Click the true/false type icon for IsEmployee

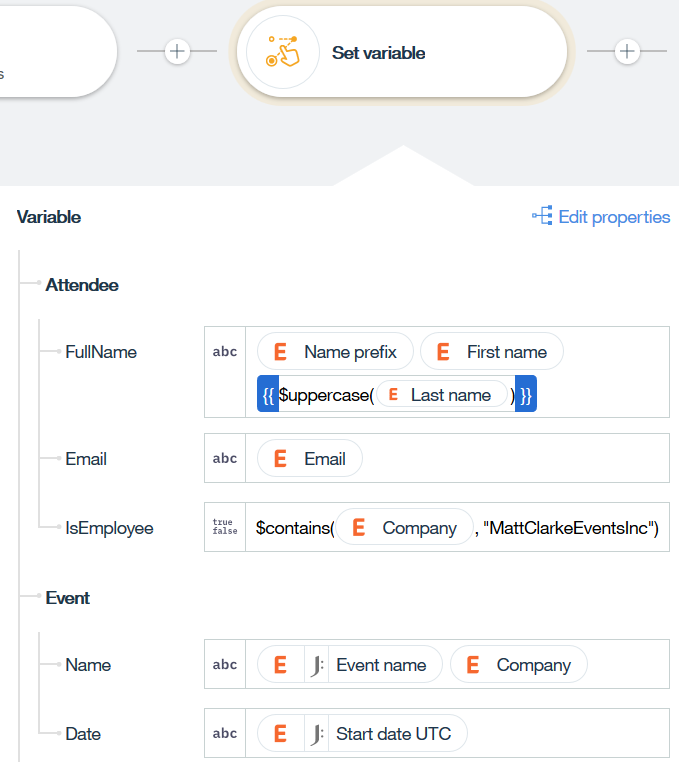pos(225,527)
